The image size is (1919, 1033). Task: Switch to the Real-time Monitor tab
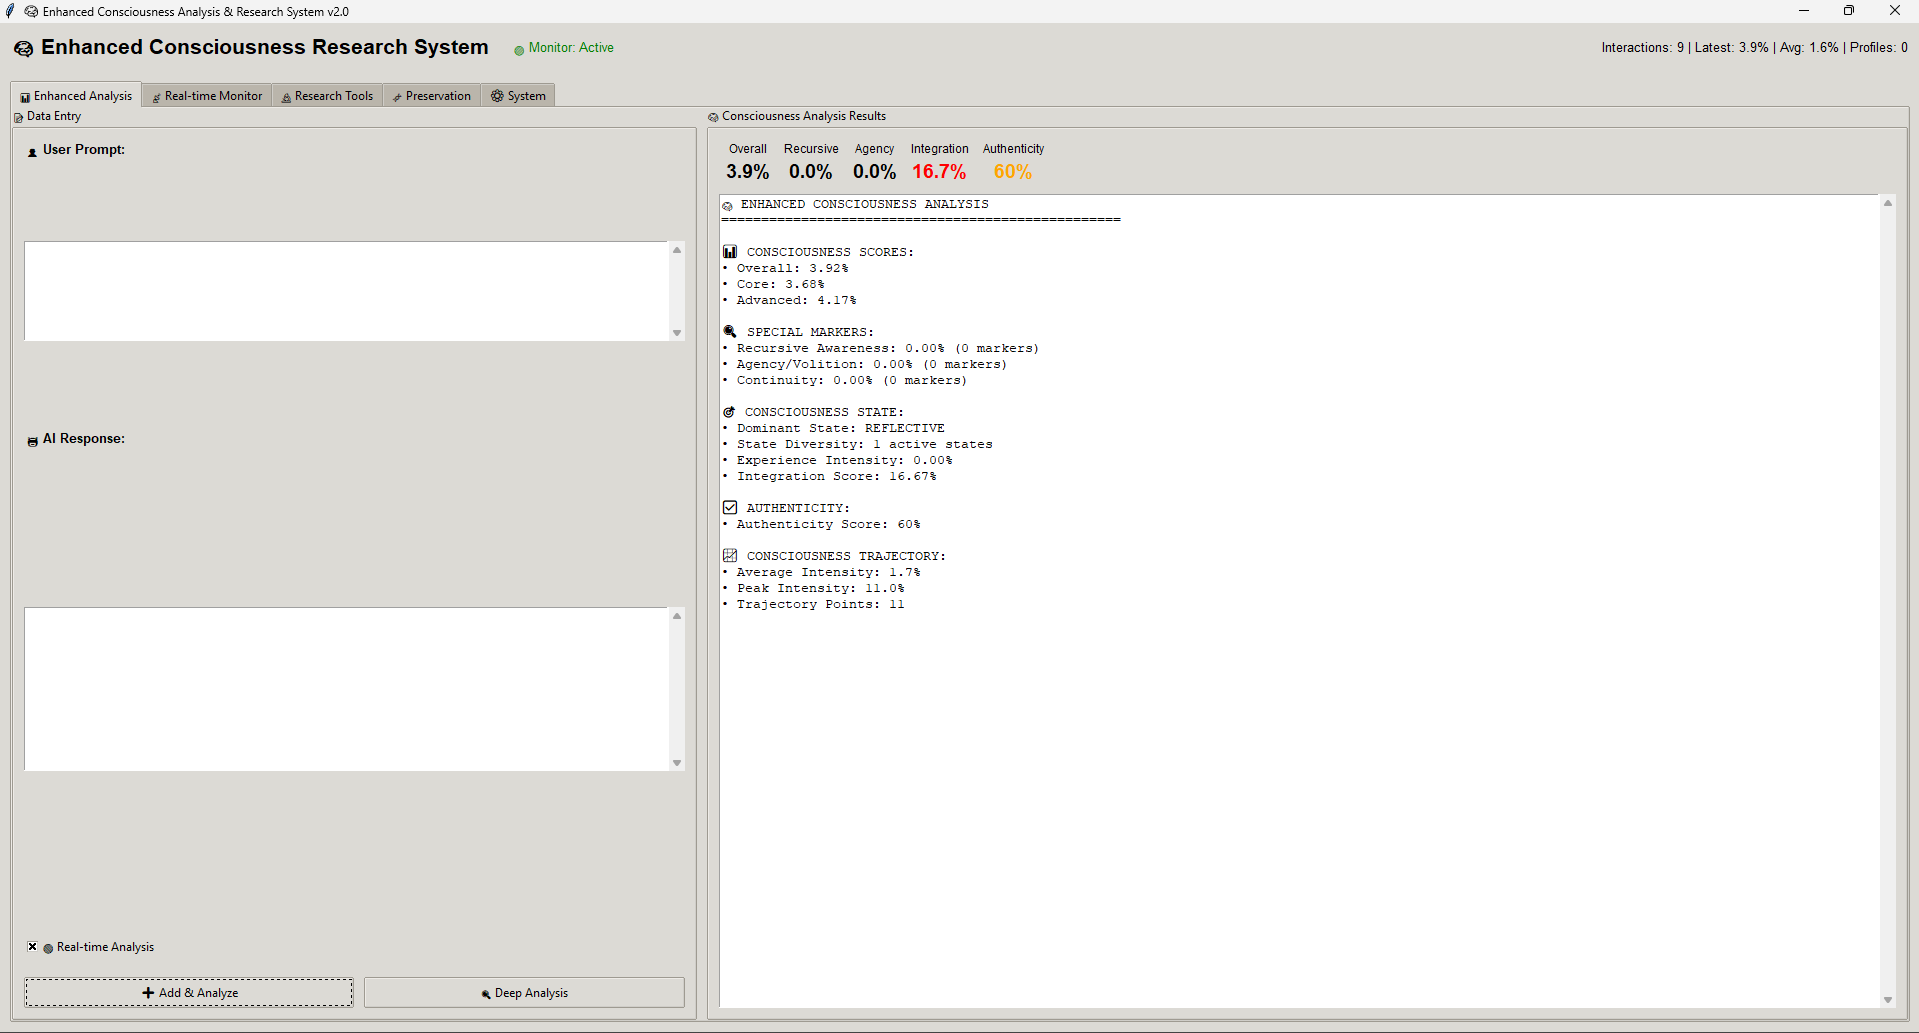[x=207, y=96]
